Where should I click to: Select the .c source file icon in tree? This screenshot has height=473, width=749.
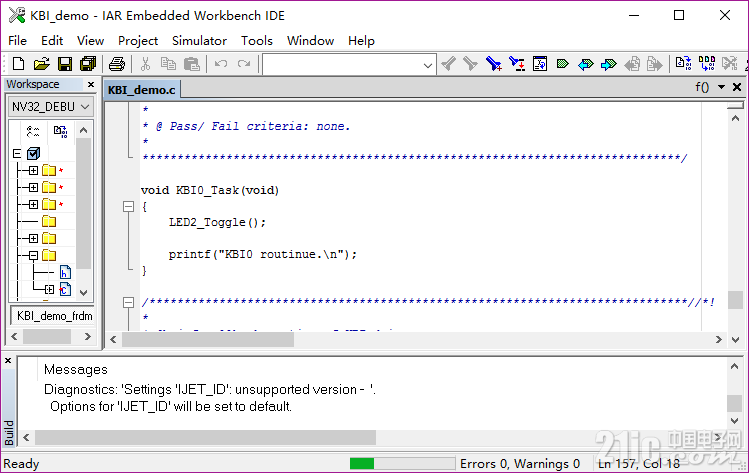coord(65,289)
